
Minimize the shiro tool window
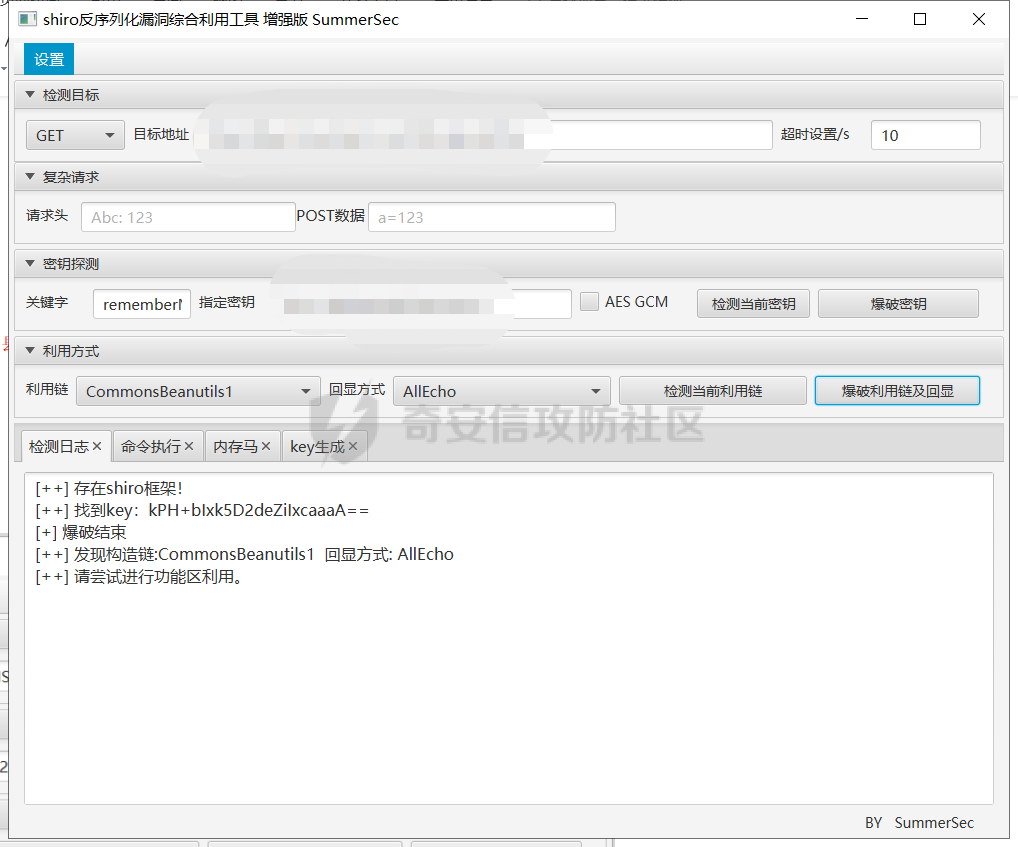862,19
